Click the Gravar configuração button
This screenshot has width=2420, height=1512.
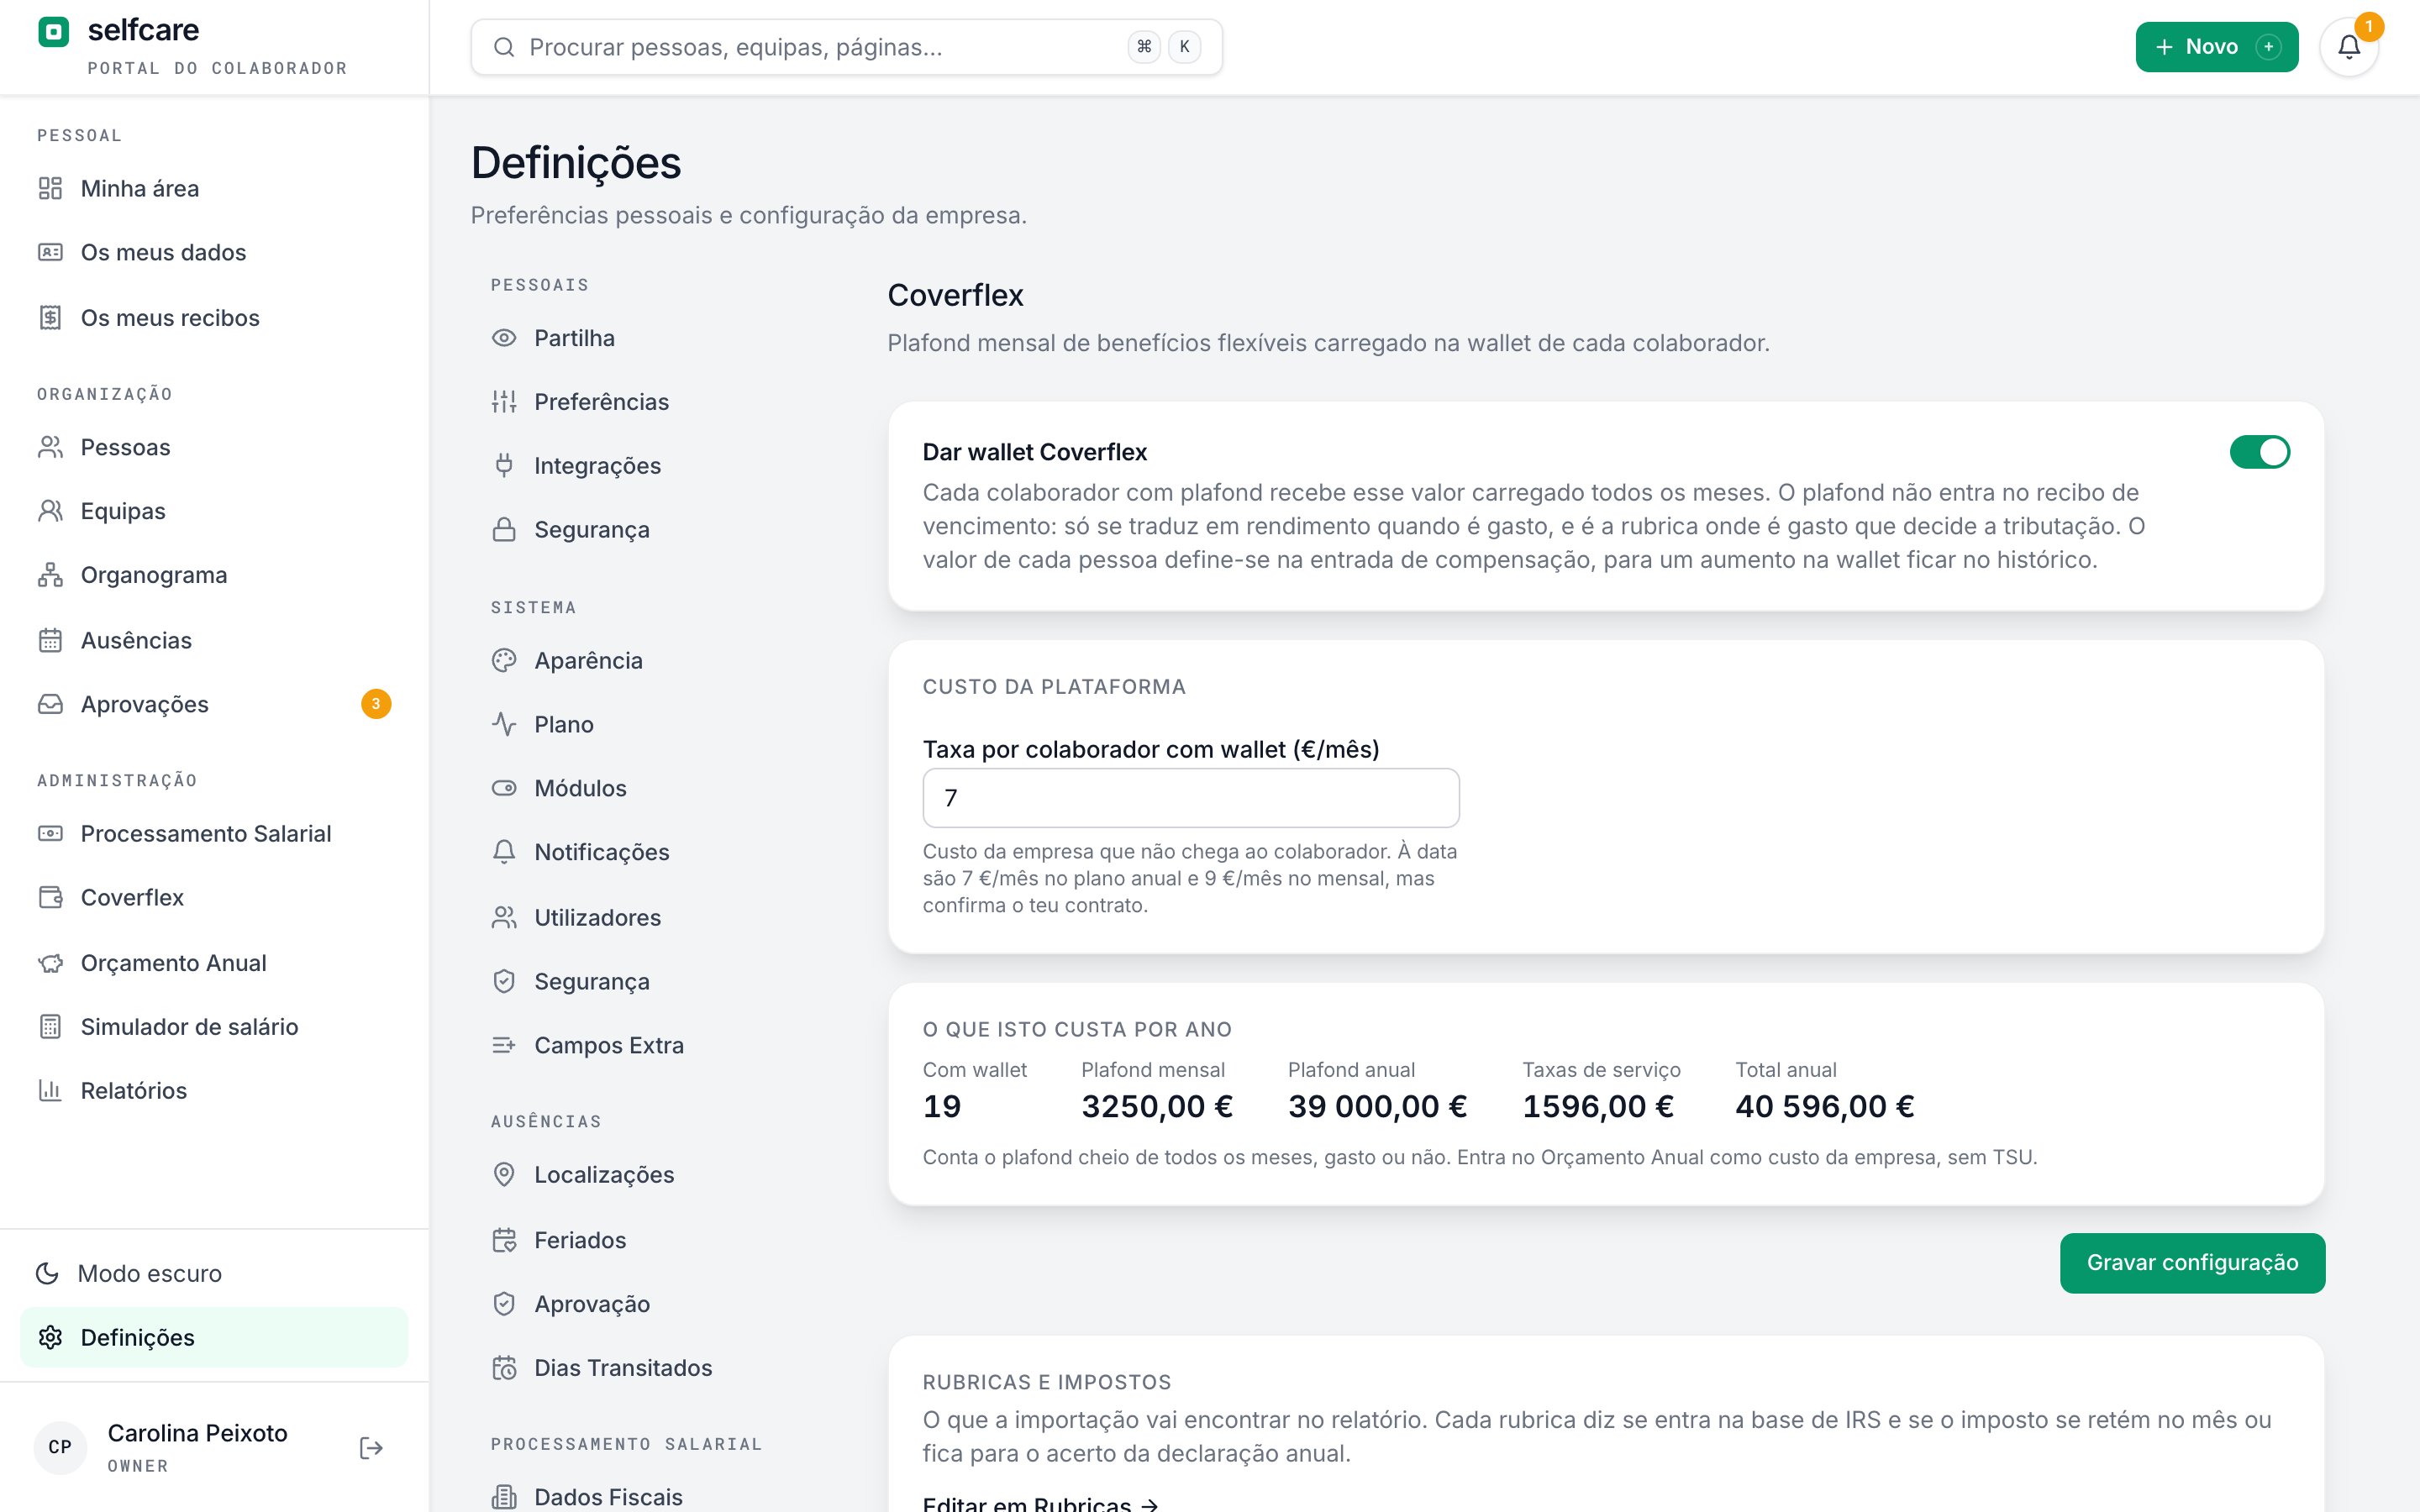[2192, 1262]
